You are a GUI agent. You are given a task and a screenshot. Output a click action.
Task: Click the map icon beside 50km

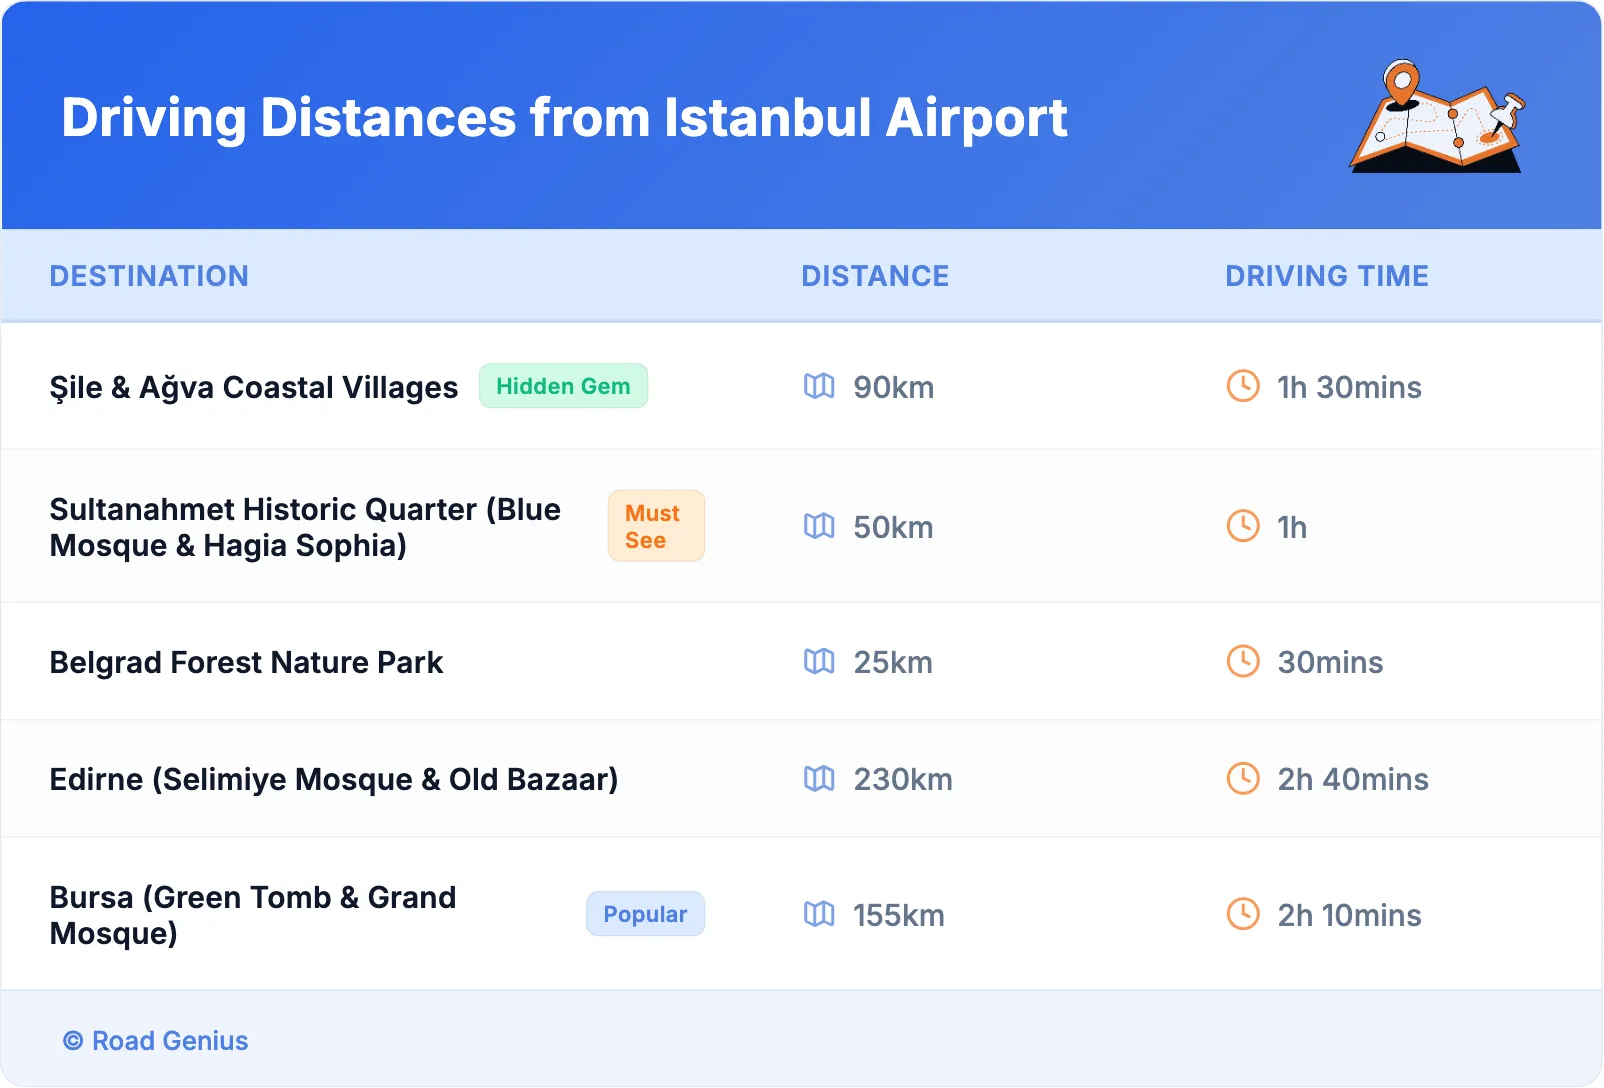click(819, 526)
